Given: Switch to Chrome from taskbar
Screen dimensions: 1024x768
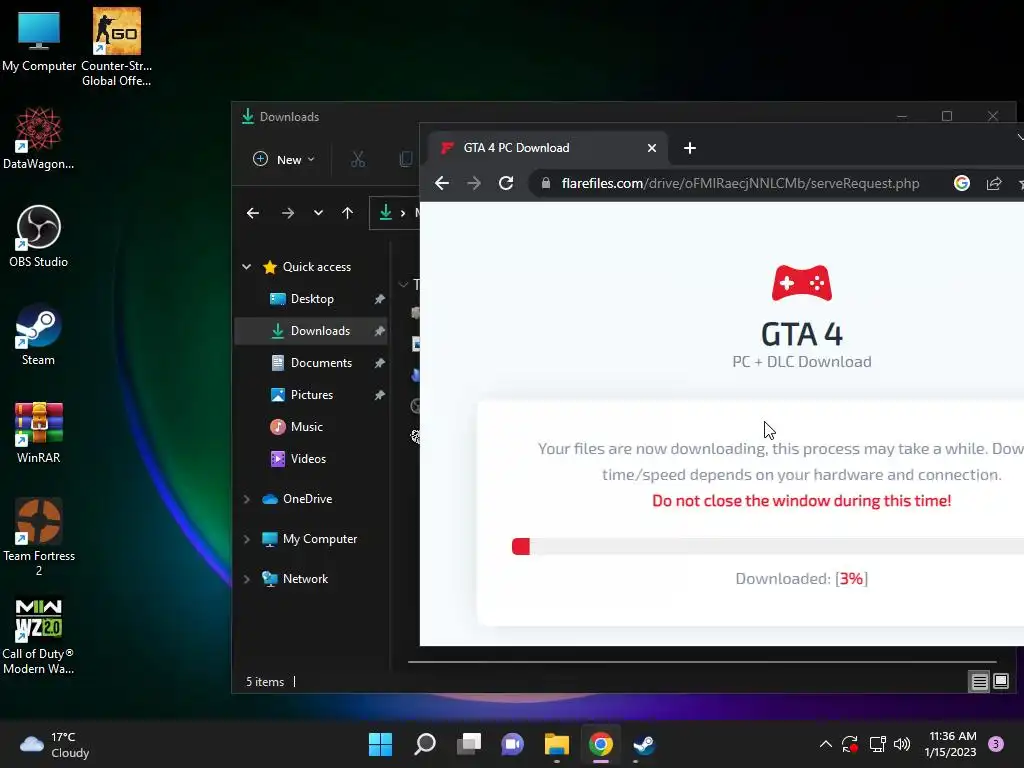Looking at the screenshot, I should pos(601,744).
